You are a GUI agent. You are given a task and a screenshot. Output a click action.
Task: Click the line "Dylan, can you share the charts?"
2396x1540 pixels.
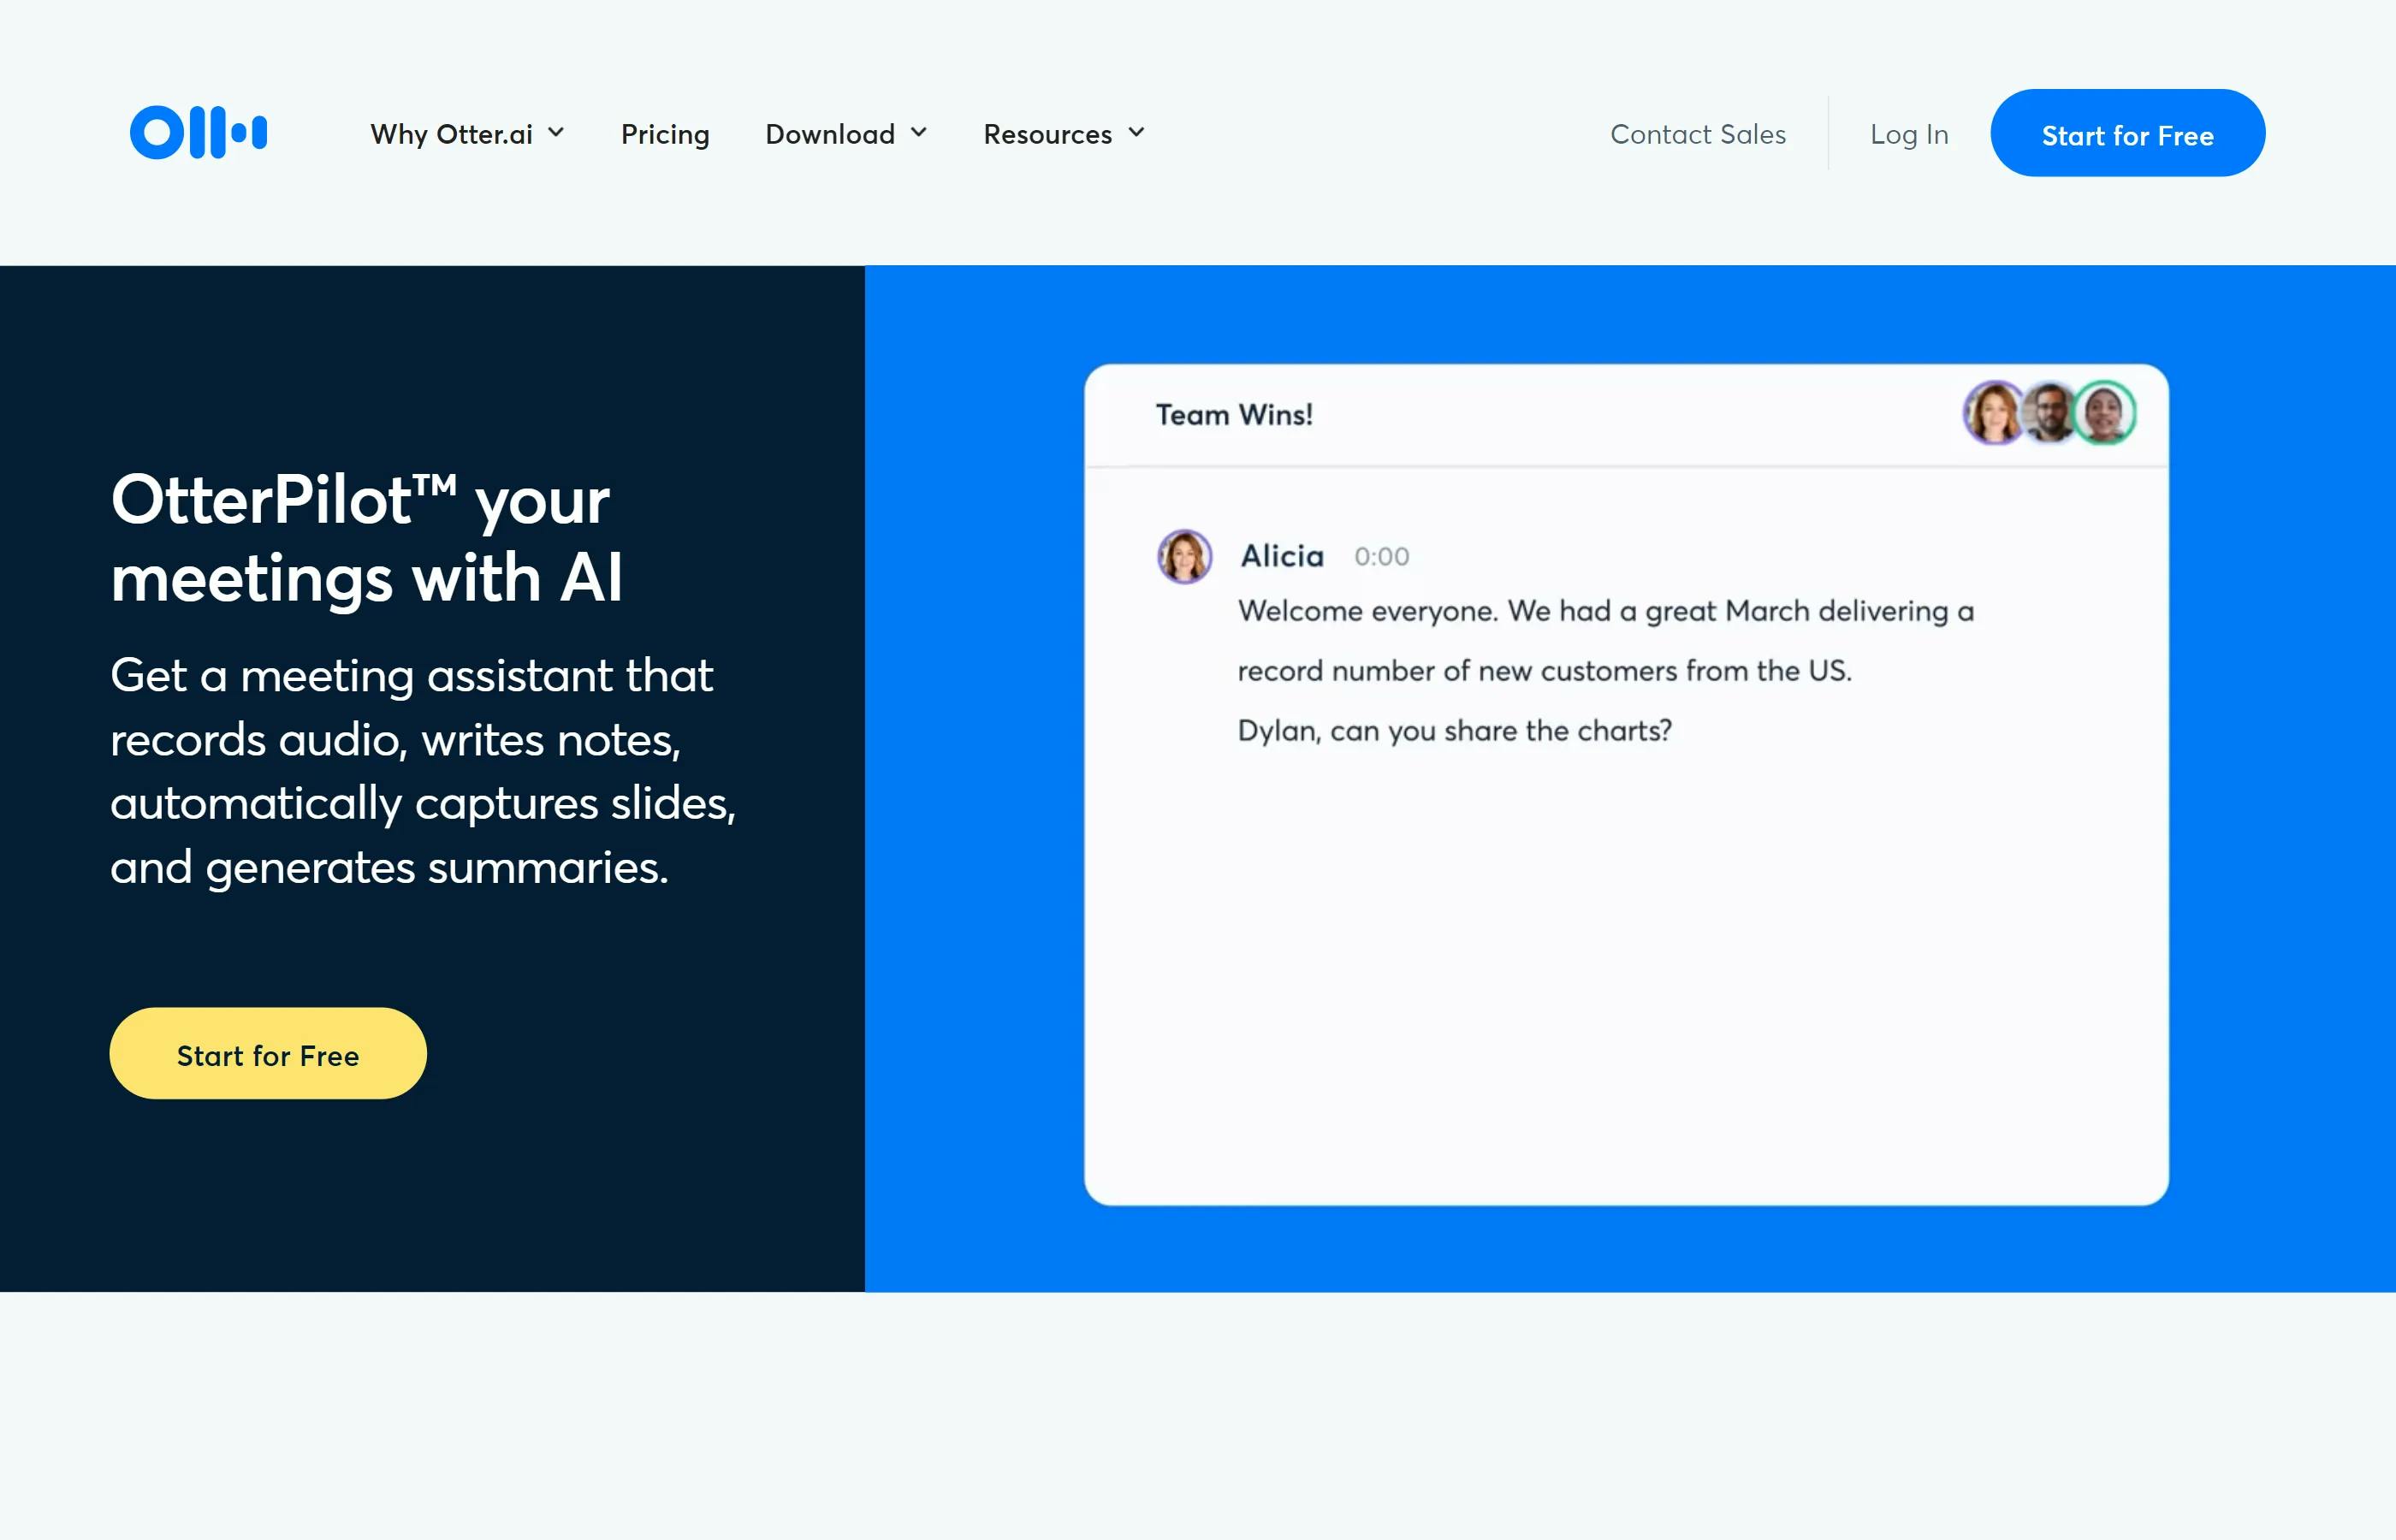click(x=1454, y=730)
